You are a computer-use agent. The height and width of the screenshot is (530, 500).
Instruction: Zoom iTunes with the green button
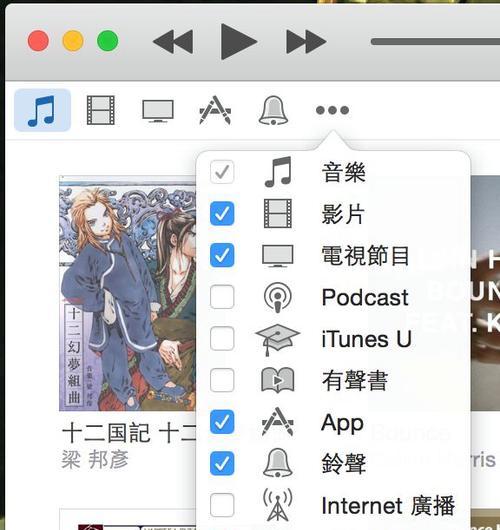click(x=108, y=41)
